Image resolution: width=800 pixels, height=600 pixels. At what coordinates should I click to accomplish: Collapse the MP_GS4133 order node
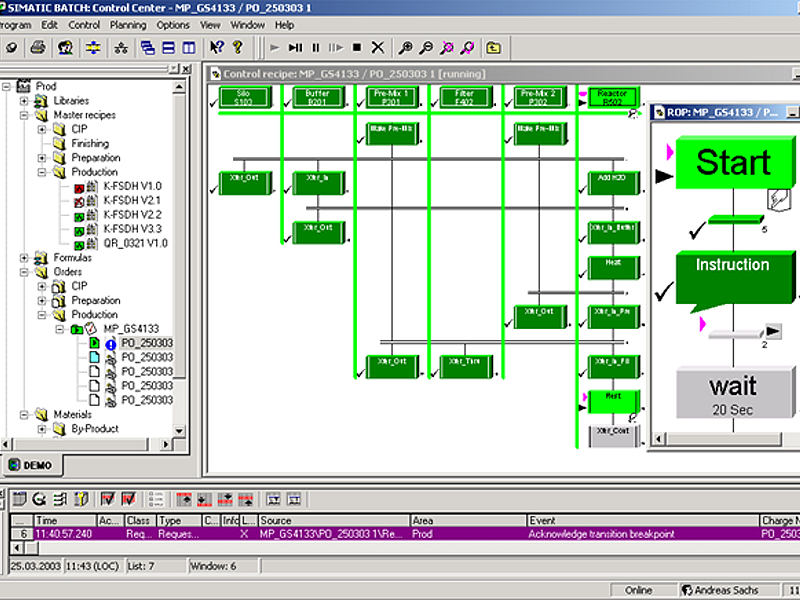pos(60,329)
